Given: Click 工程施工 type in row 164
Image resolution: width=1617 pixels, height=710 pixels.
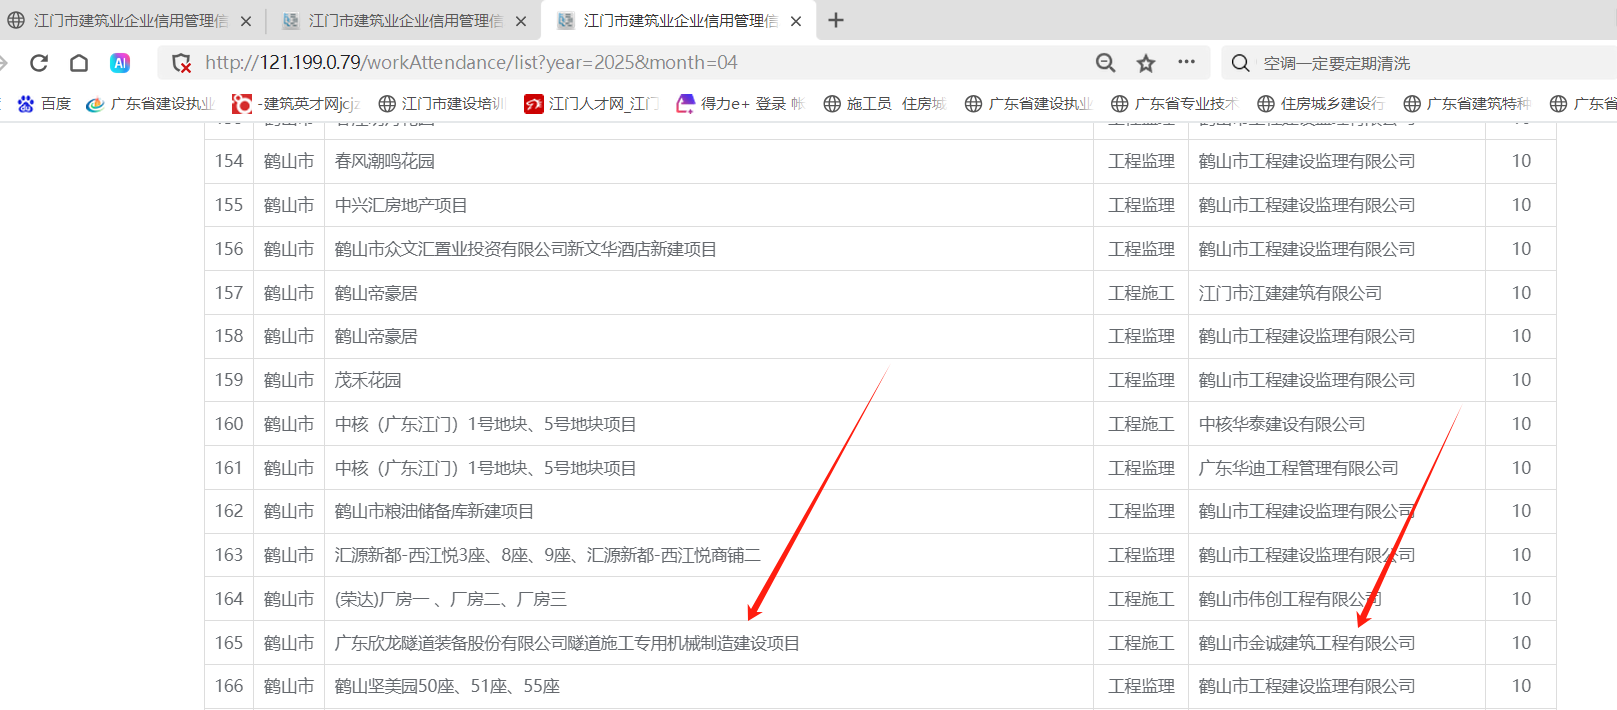Looking at the screenshot, I should click(1141, 599).
